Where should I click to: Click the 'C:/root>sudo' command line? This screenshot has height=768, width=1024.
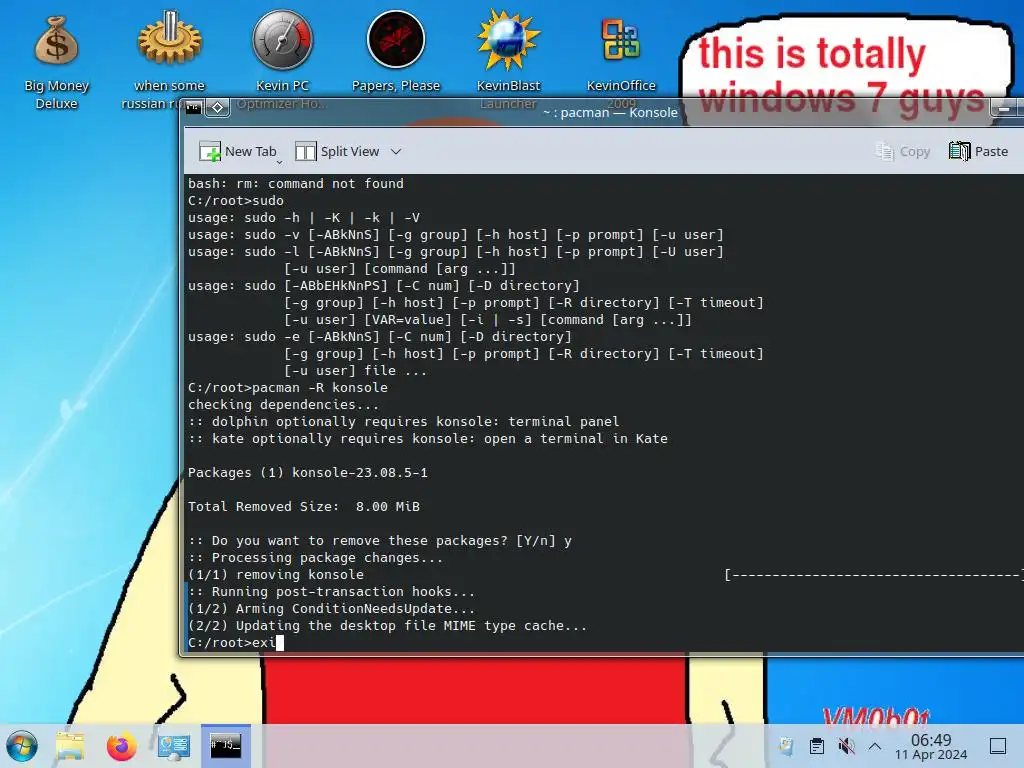(x=236, y=201)
